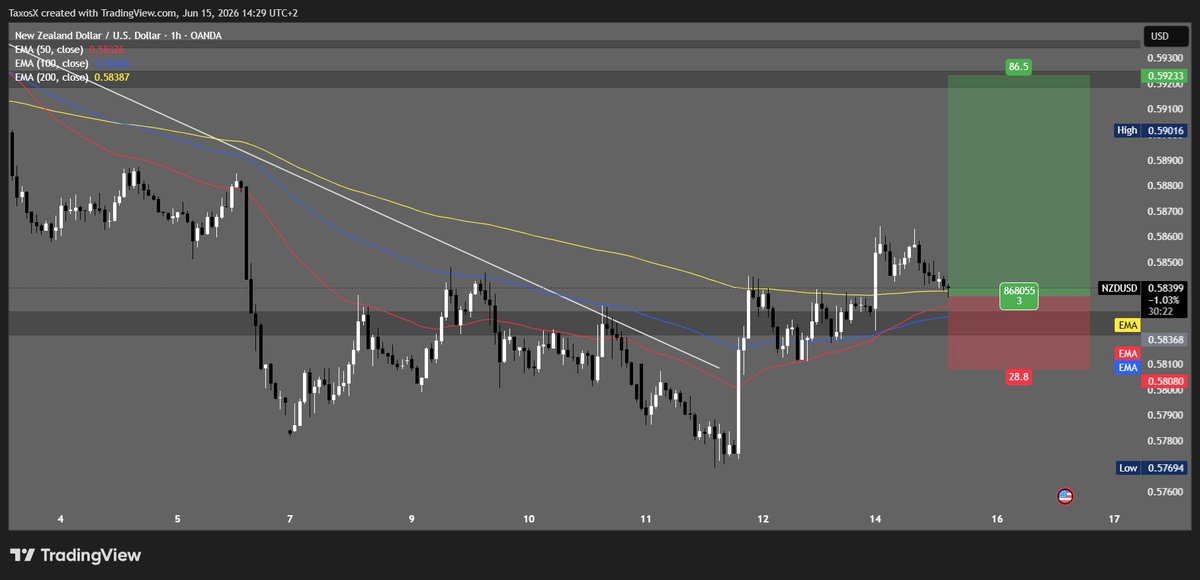Click date 12 on the time axis
The width and height of the screenshot is (1200, 580).
pos(763,519)
